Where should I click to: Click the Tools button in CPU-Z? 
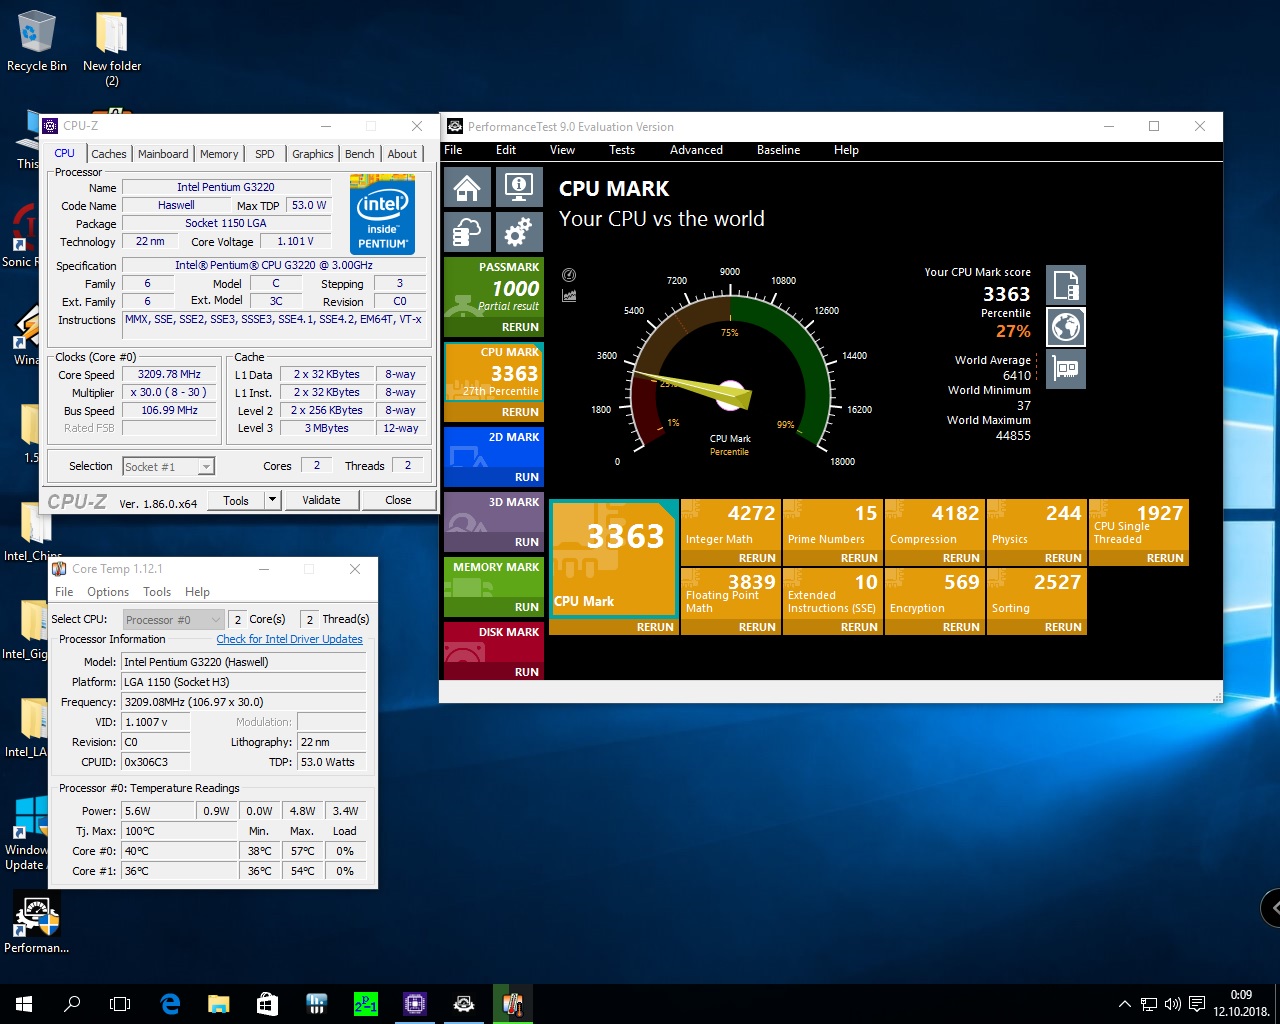[x=236, y=500]
